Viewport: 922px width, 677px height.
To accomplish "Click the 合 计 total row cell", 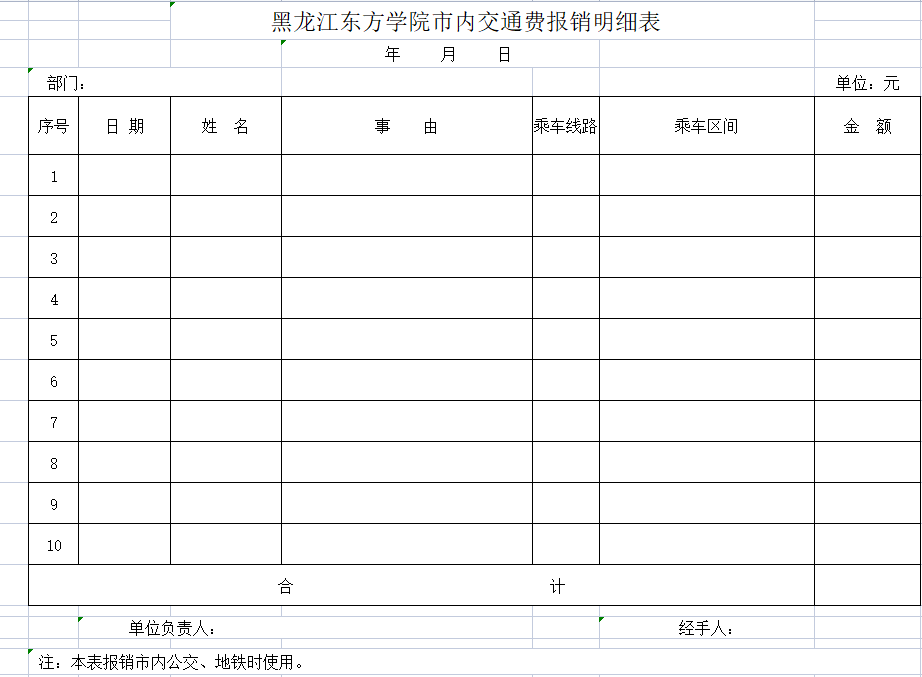I will 422,585.
